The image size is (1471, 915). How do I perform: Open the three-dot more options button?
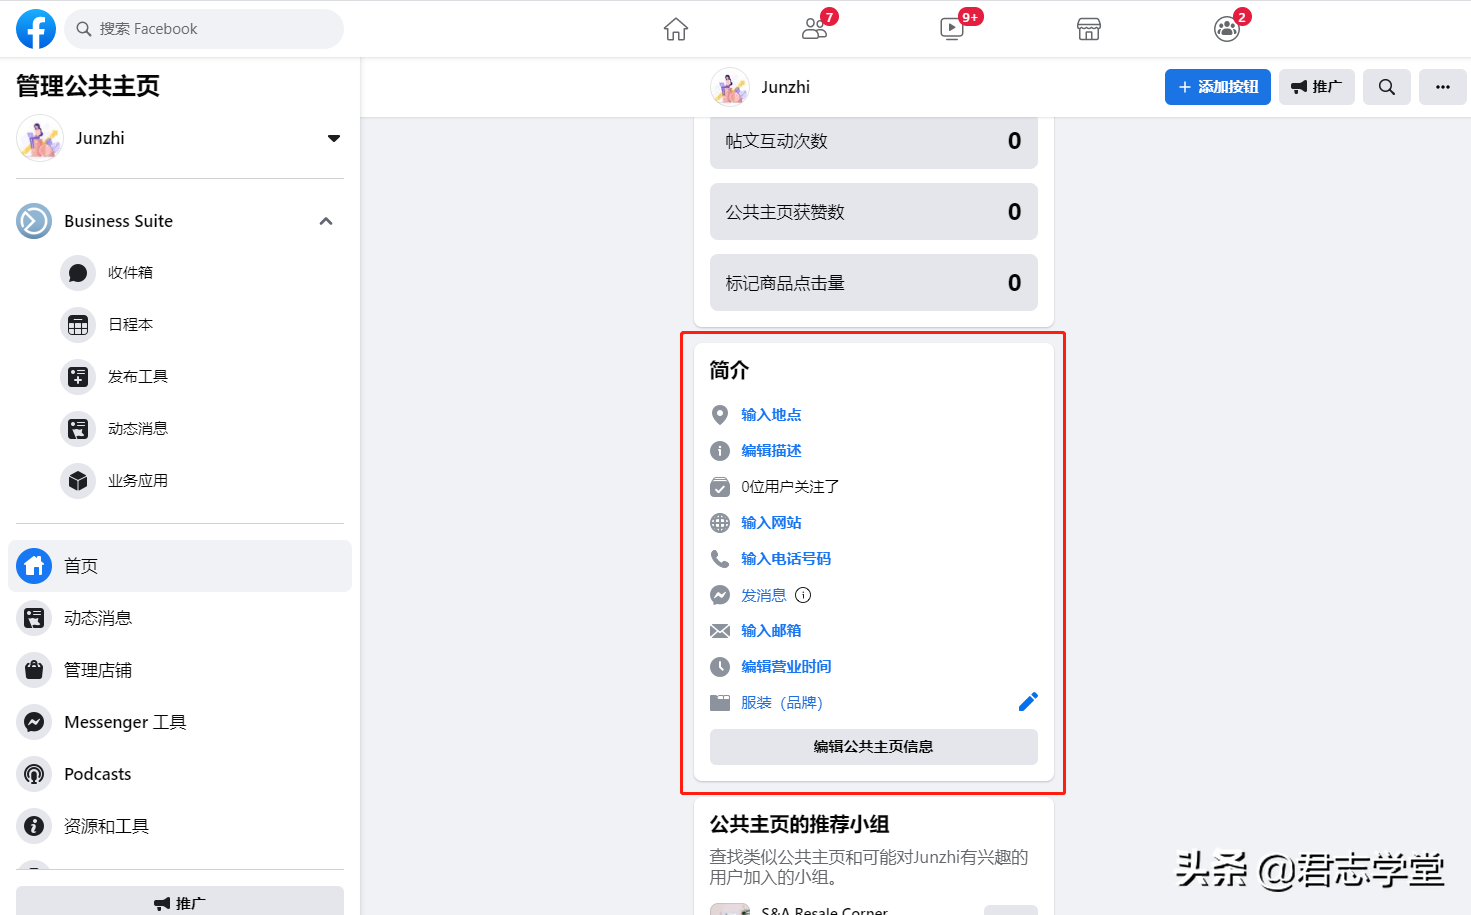coord(1443,87)
